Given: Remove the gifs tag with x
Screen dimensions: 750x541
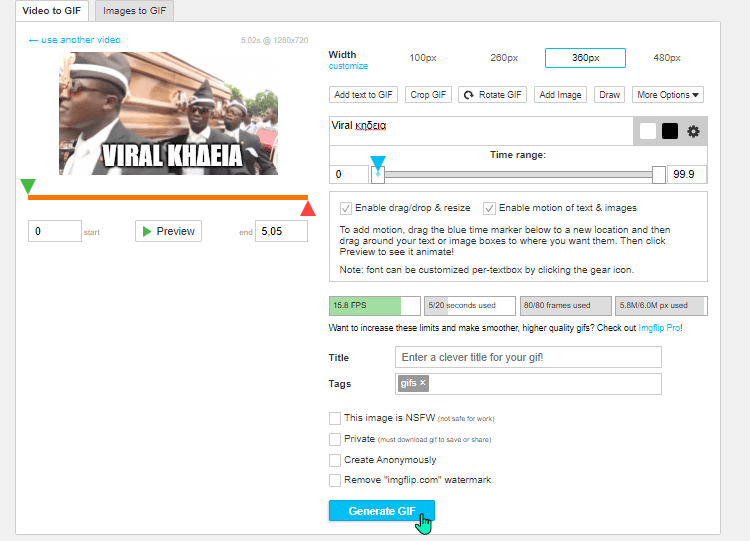Looking at the screenshot, I should tap(422, 383).
